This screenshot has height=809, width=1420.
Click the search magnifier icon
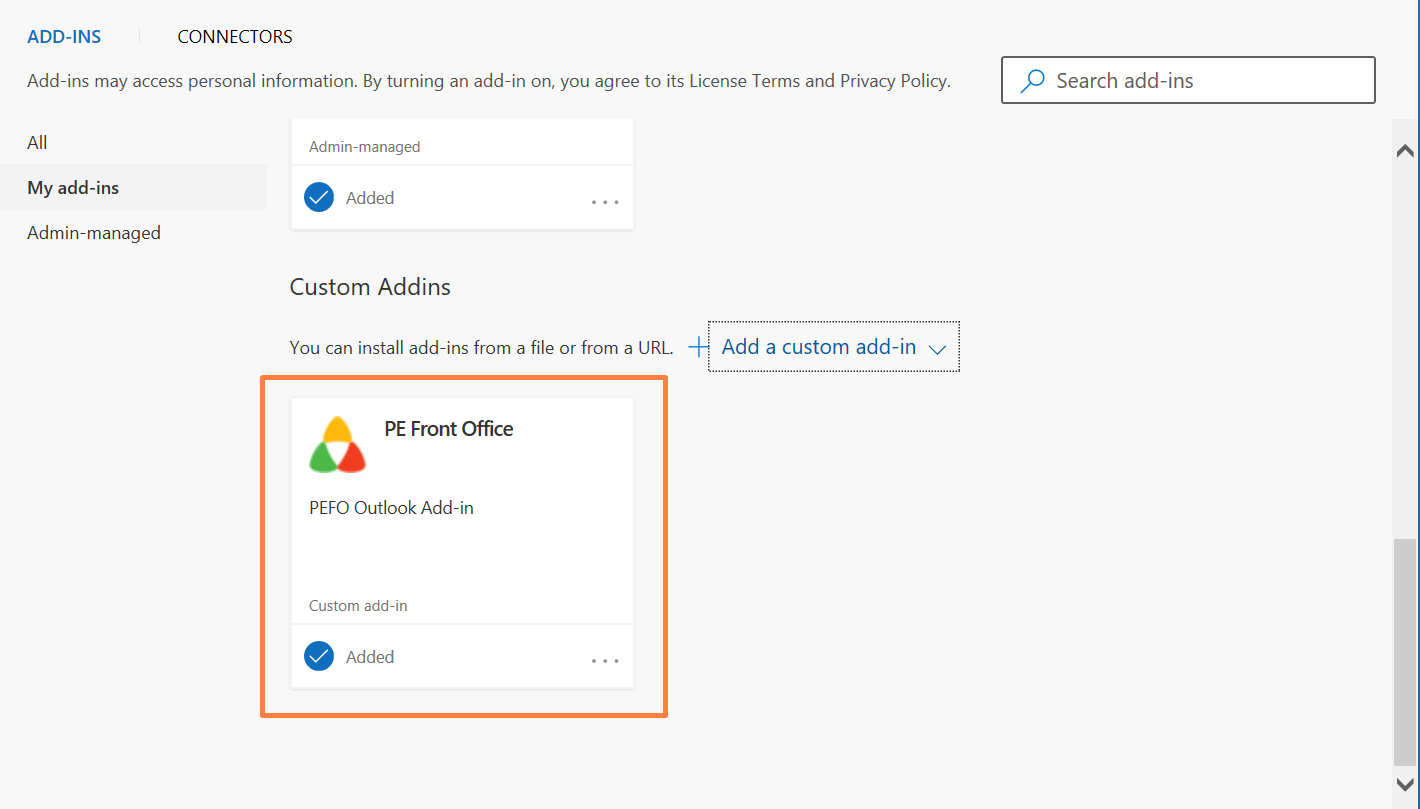(x=1032, y=81)
